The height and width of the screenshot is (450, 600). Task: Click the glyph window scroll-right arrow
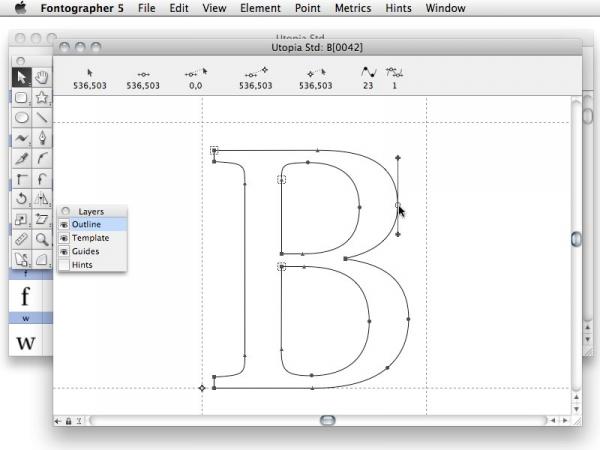[564, 421]
